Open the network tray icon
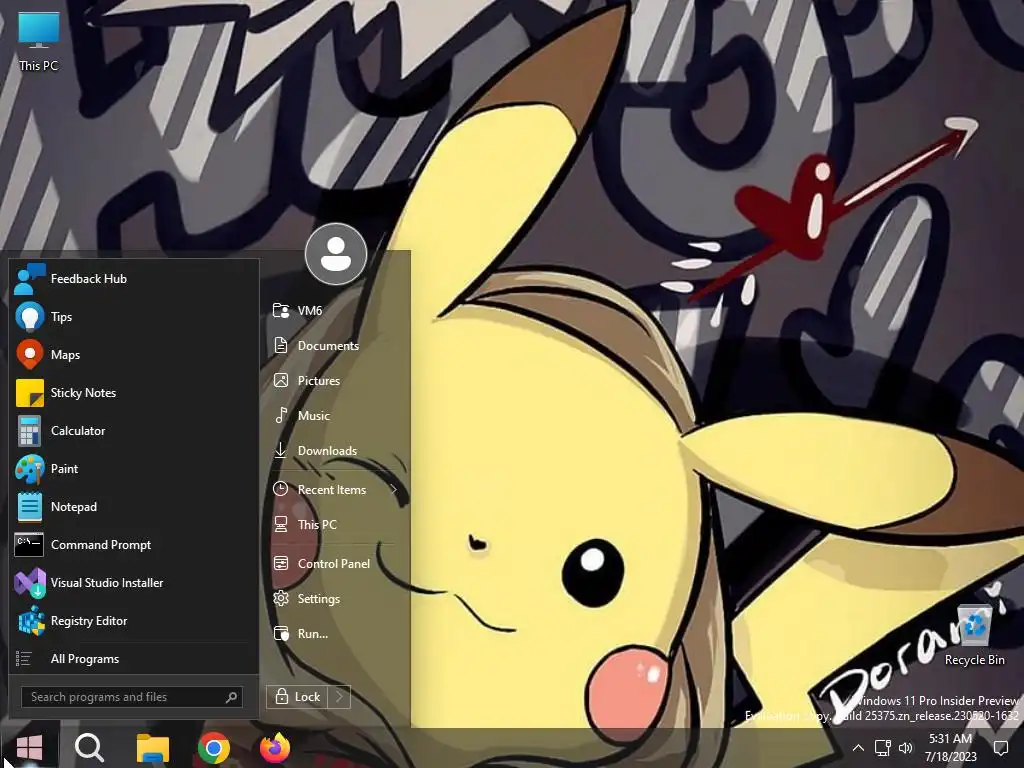The image size is (1024, 768). (883, 748)
